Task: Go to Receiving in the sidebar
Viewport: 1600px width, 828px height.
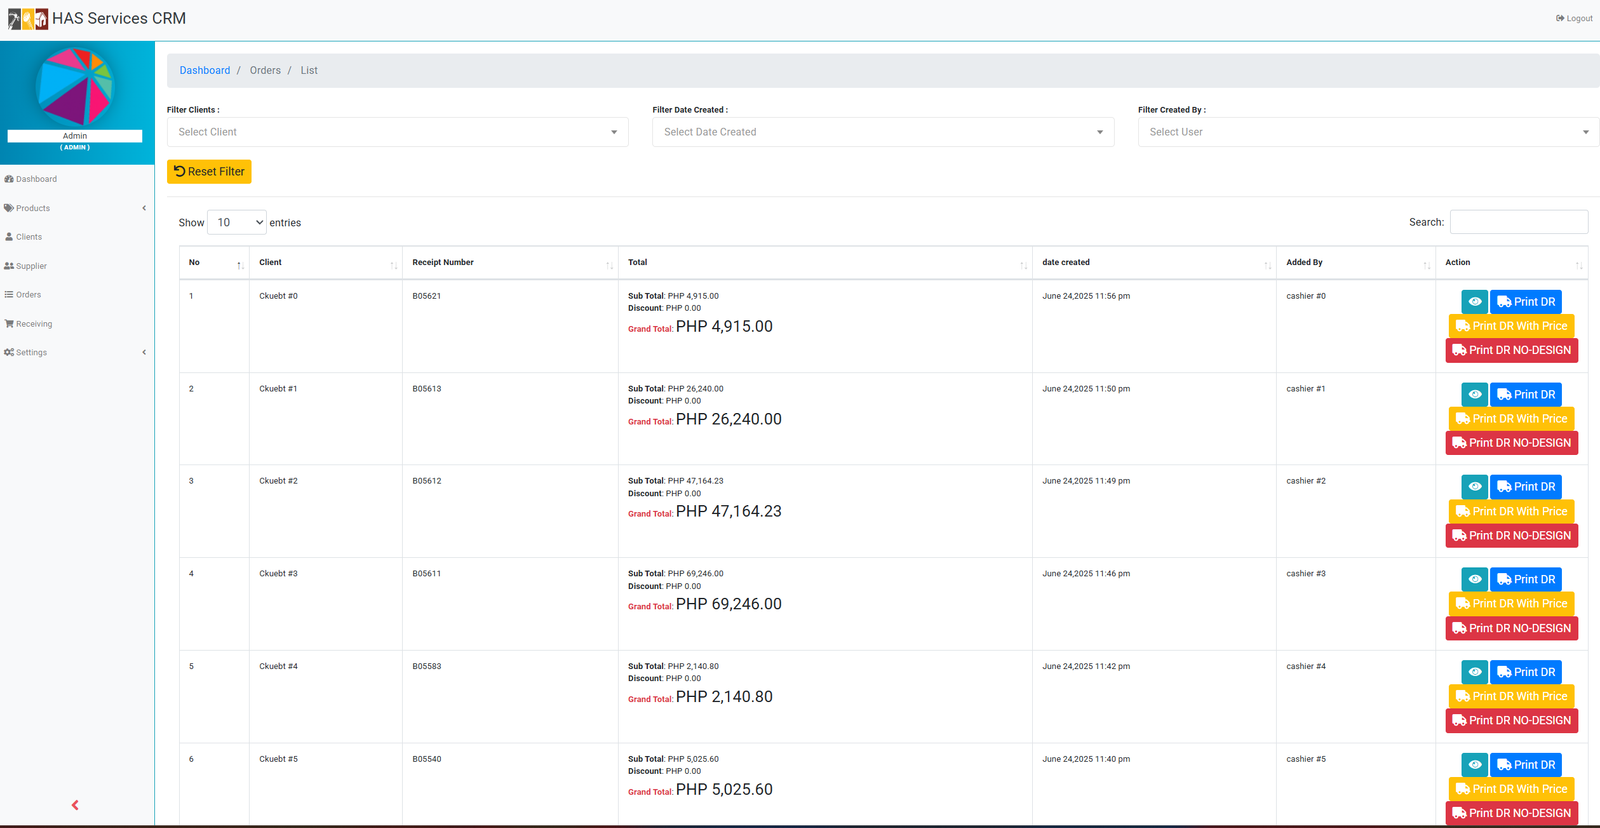Action: pyautogui.click(x=34, y=324)
